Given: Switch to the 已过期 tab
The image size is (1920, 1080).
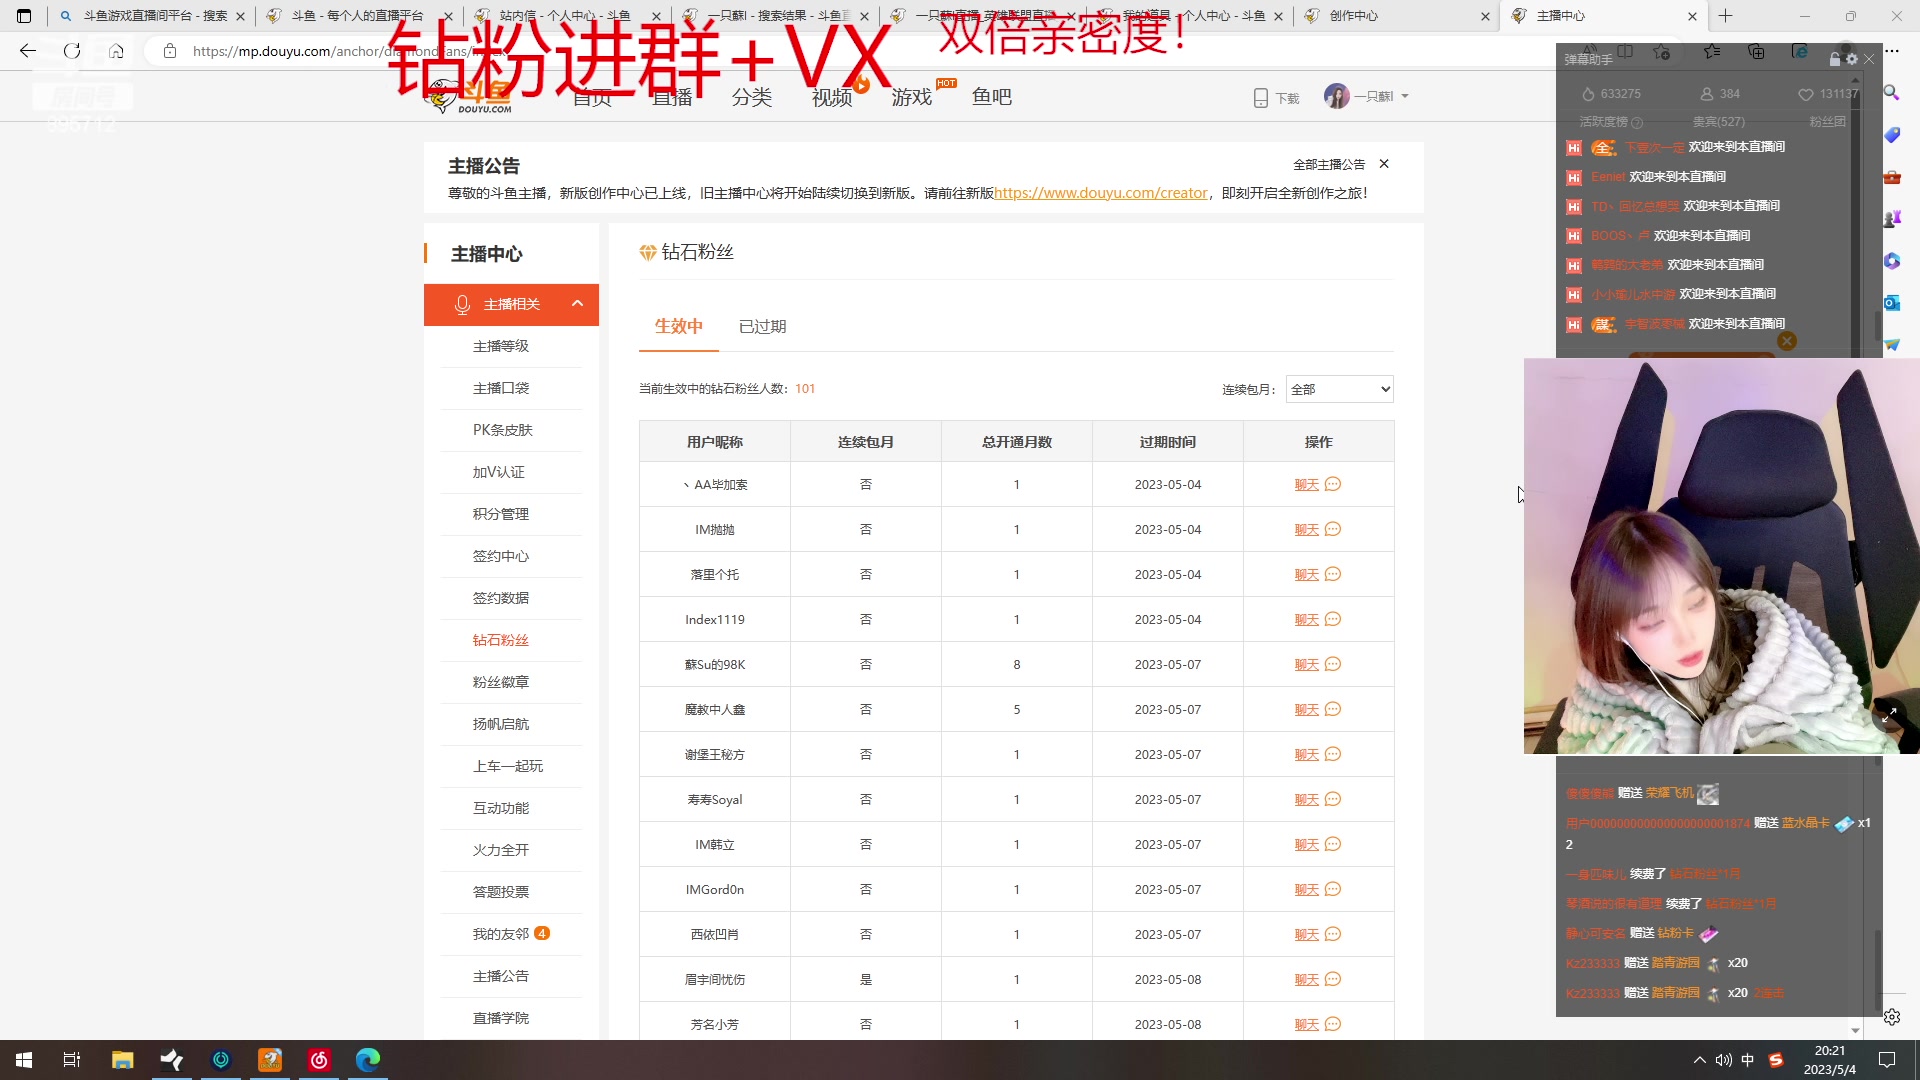Looking at the screenshot, I should coord(762,326).
